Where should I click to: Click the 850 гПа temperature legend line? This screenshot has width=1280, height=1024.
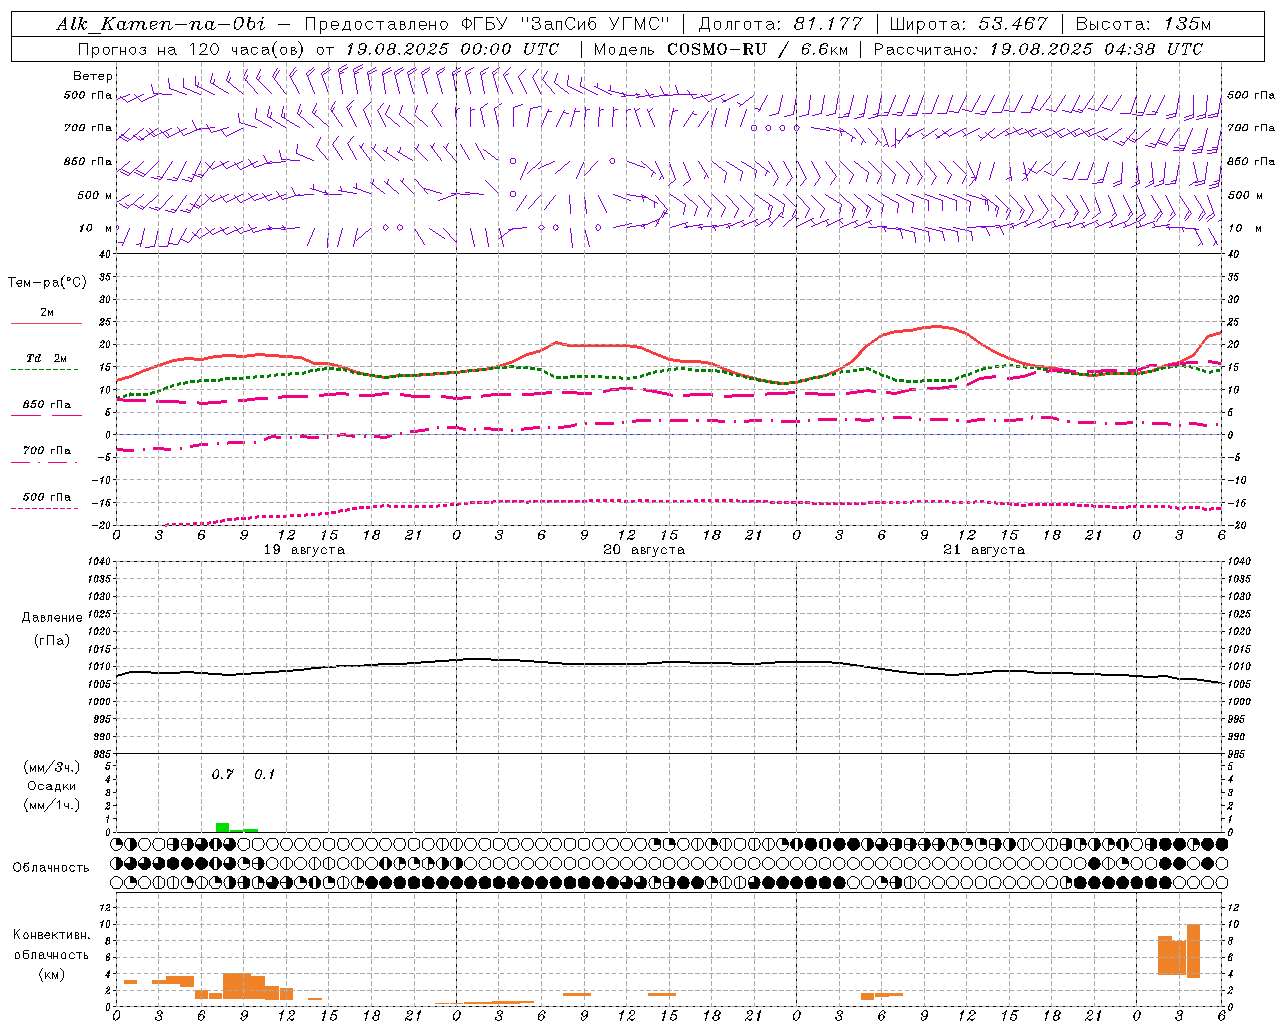(x=45, y=415)
